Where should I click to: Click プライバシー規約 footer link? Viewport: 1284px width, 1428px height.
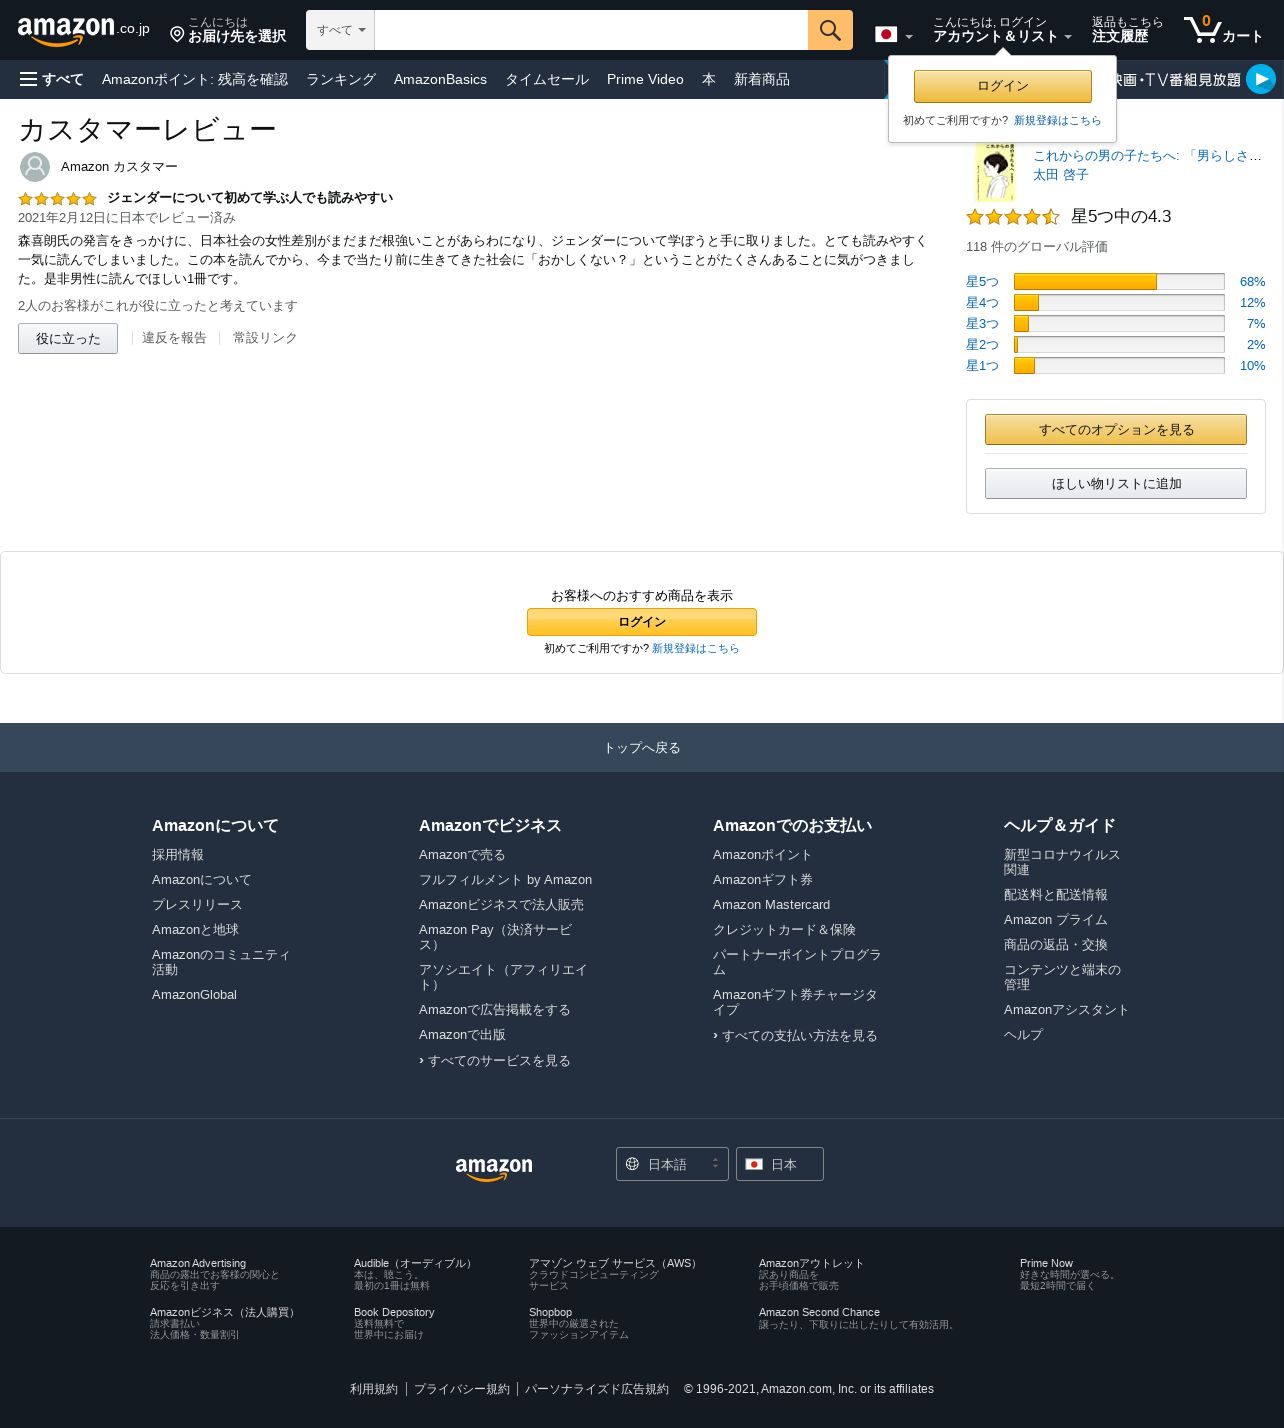462,1389
